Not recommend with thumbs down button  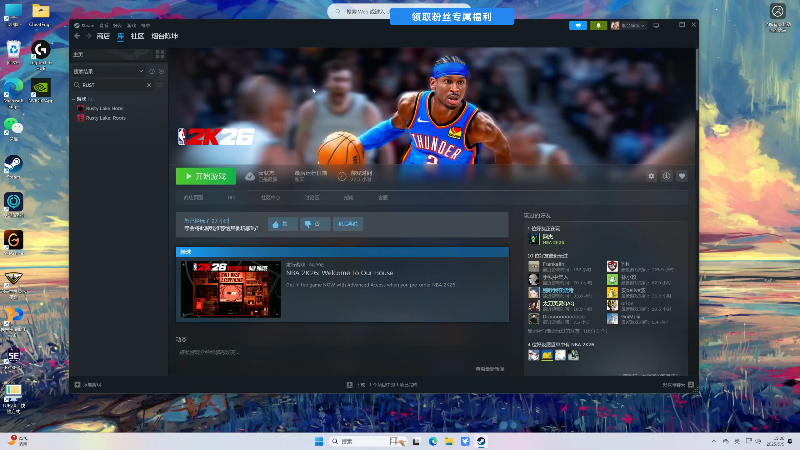[315, 224]
